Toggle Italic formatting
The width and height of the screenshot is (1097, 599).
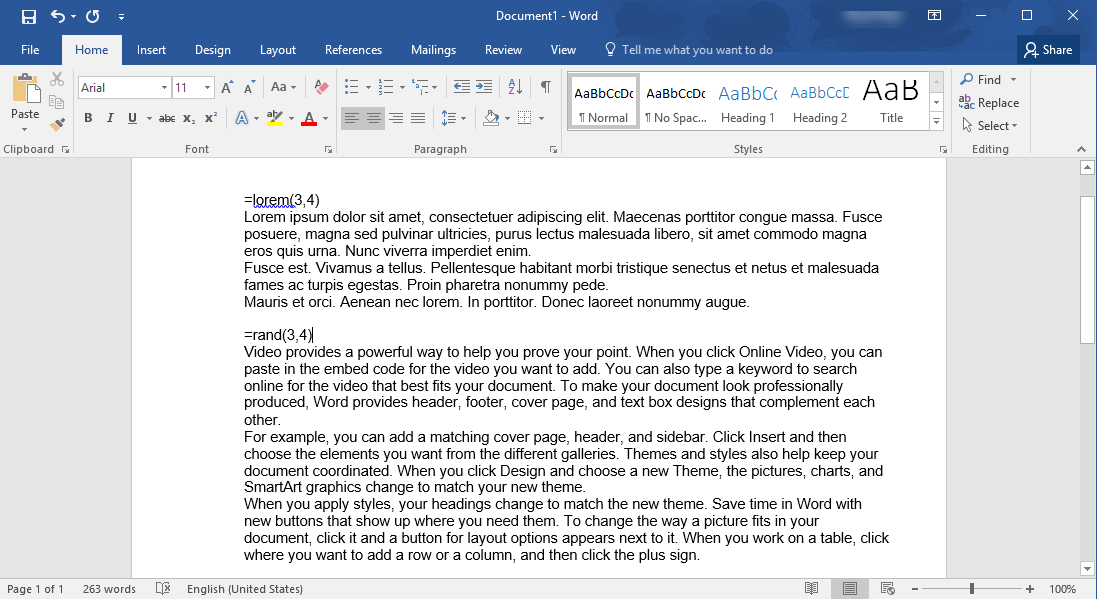(110, 118)
